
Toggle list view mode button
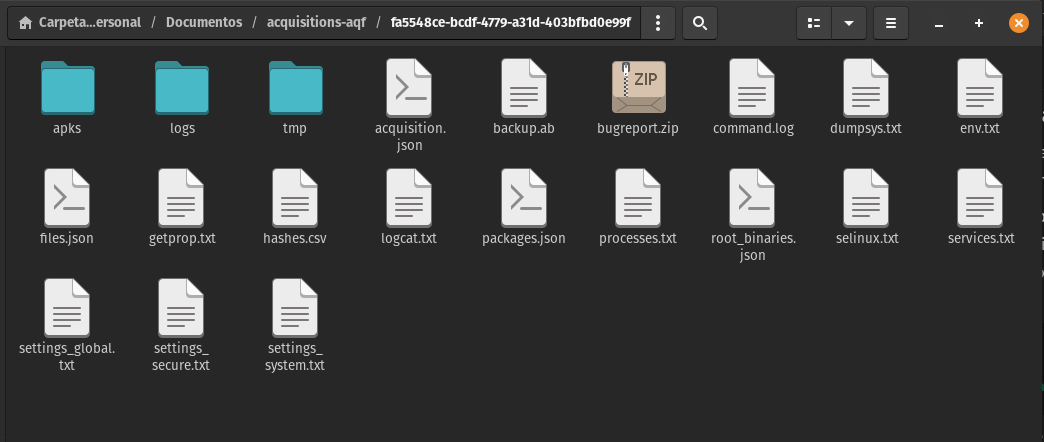(814, 23)
